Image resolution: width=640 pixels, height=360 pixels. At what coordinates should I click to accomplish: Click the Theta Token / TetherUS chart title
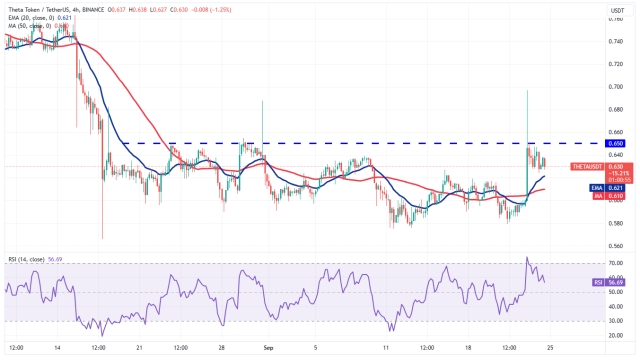click(x=56, y=9)
